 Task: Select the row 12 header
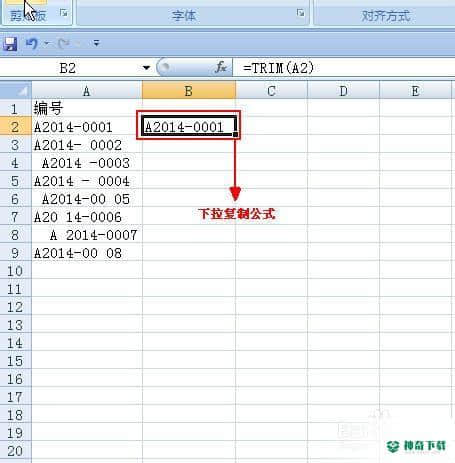pos(16,307)
